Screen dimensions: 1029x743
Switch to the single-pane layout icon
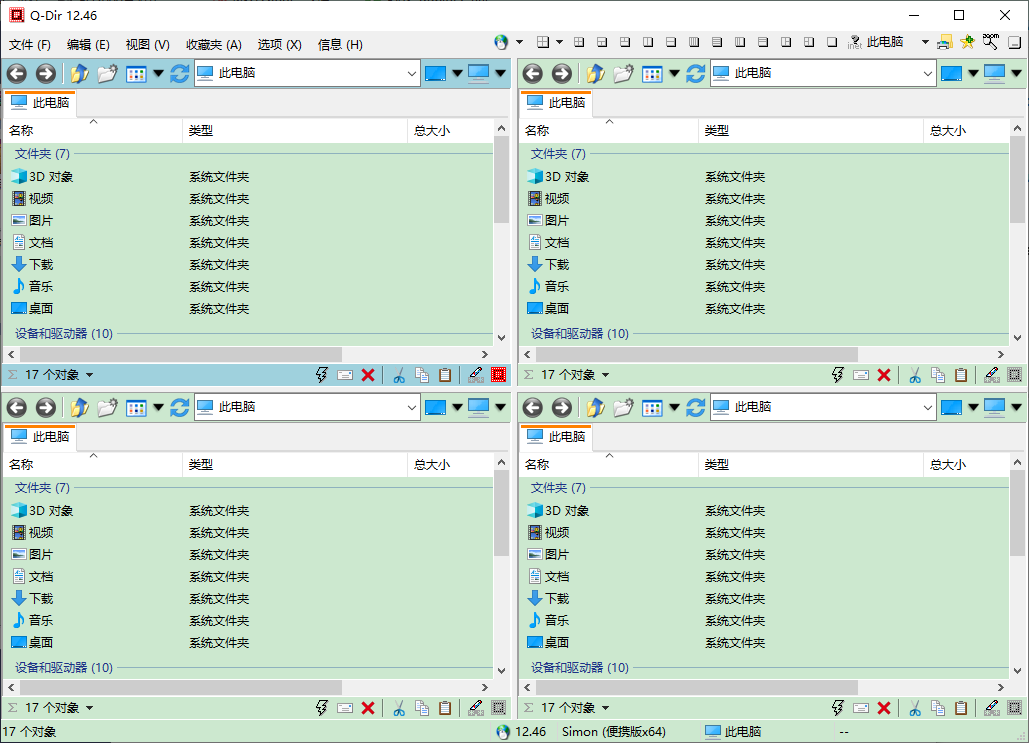pyautogui.click(x=832, y=42)
